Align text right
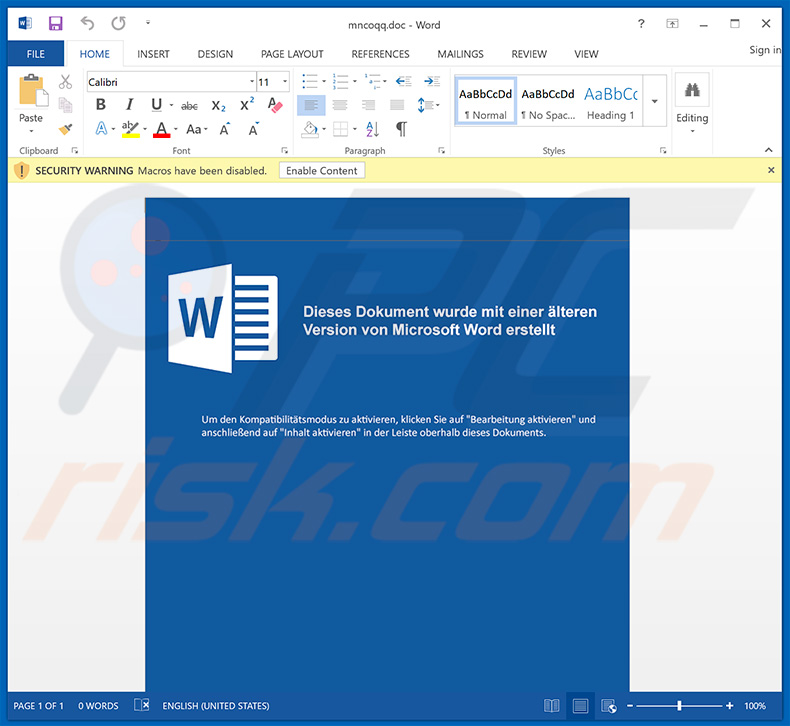This screenshot has height=726, width=790. tap(368, 105)
